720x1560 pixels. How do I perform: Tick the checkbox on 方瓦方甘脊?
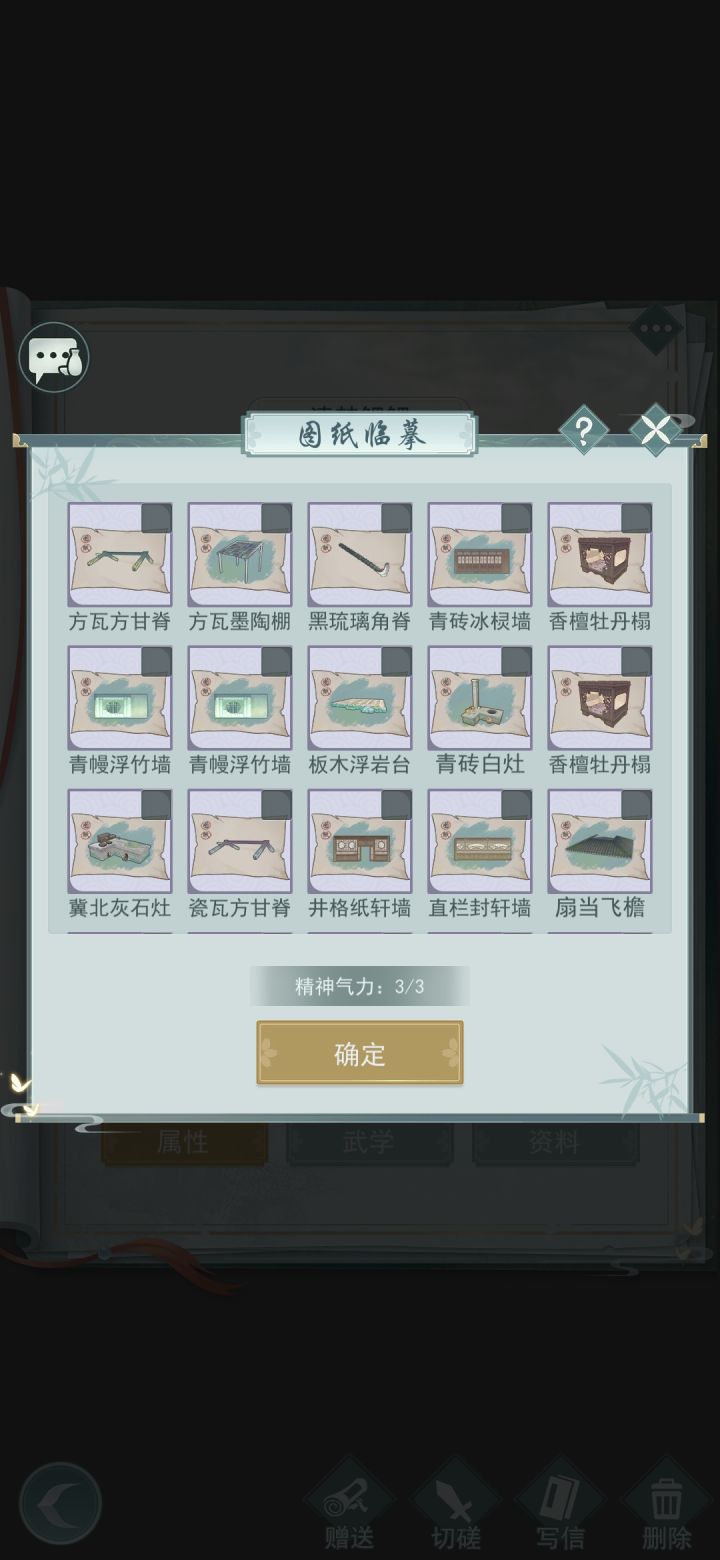click(156, 518)
